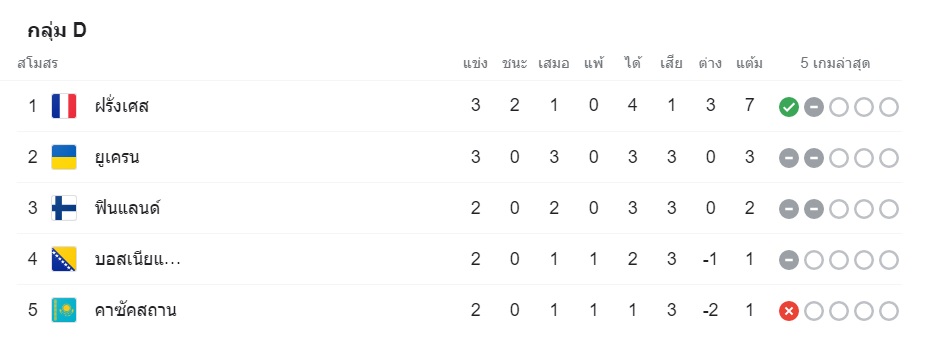Click Finland's second gray draw icon
Viewport: 926px width, 361px height.
813,209
